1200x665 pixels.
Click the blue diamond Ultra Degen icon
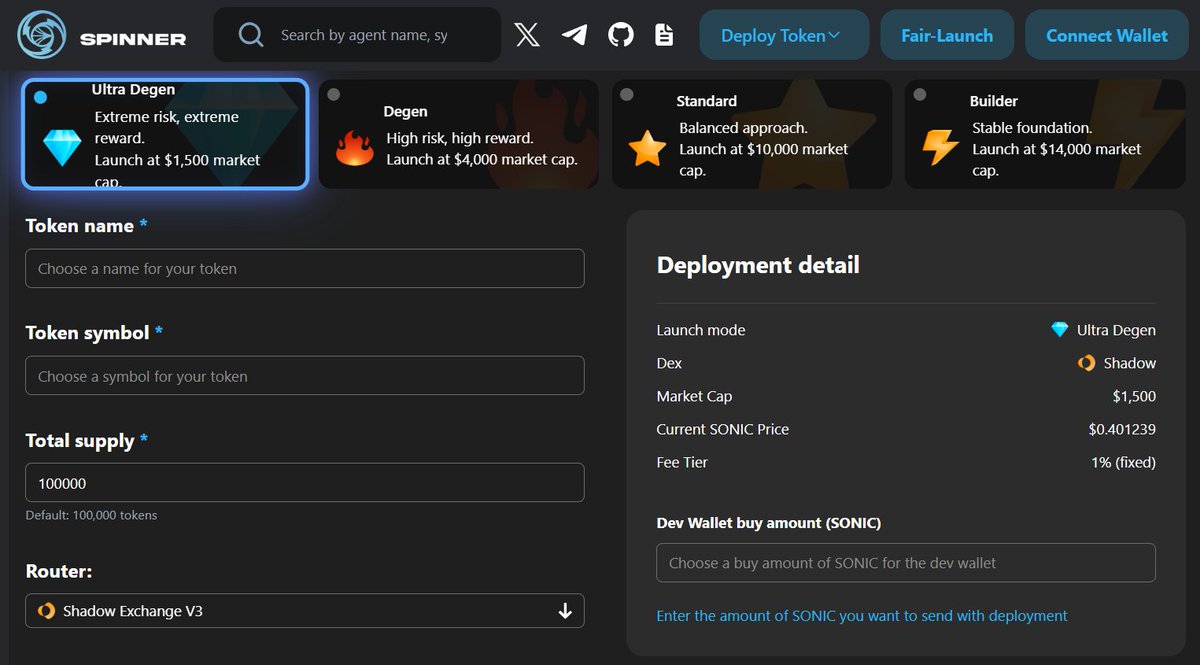(x=62, y=148)
